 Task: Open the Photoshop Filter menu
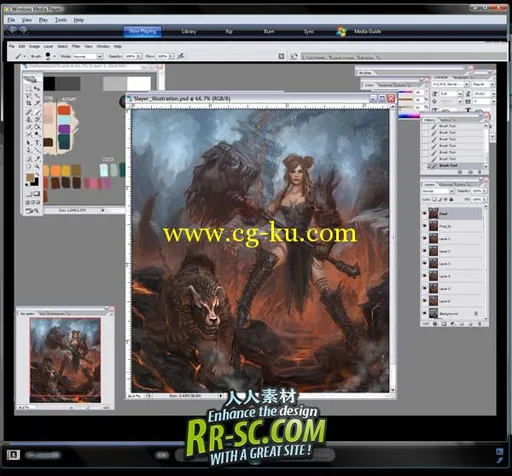(x=76, y=46)
